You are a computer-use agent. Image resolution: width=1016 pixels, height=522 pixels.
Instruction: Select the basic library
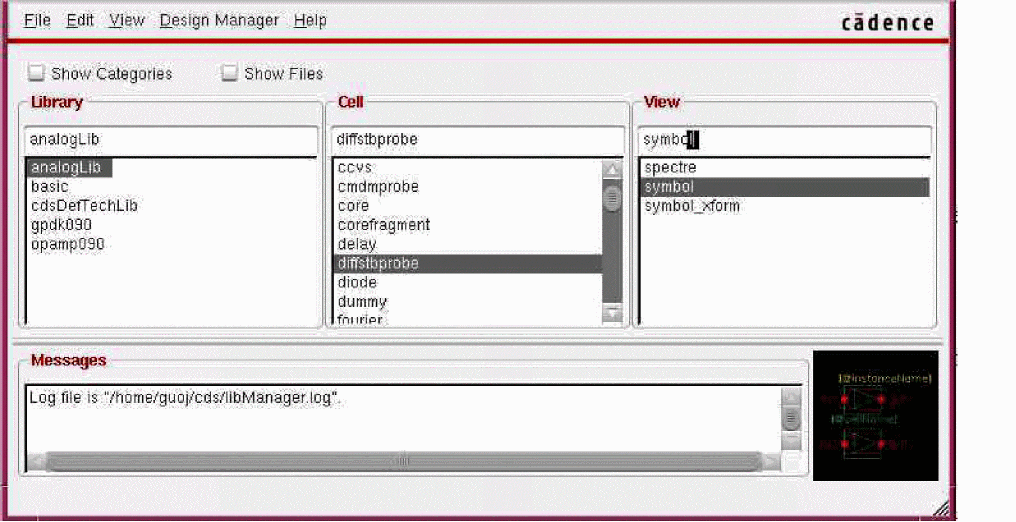tap(50, 187)
